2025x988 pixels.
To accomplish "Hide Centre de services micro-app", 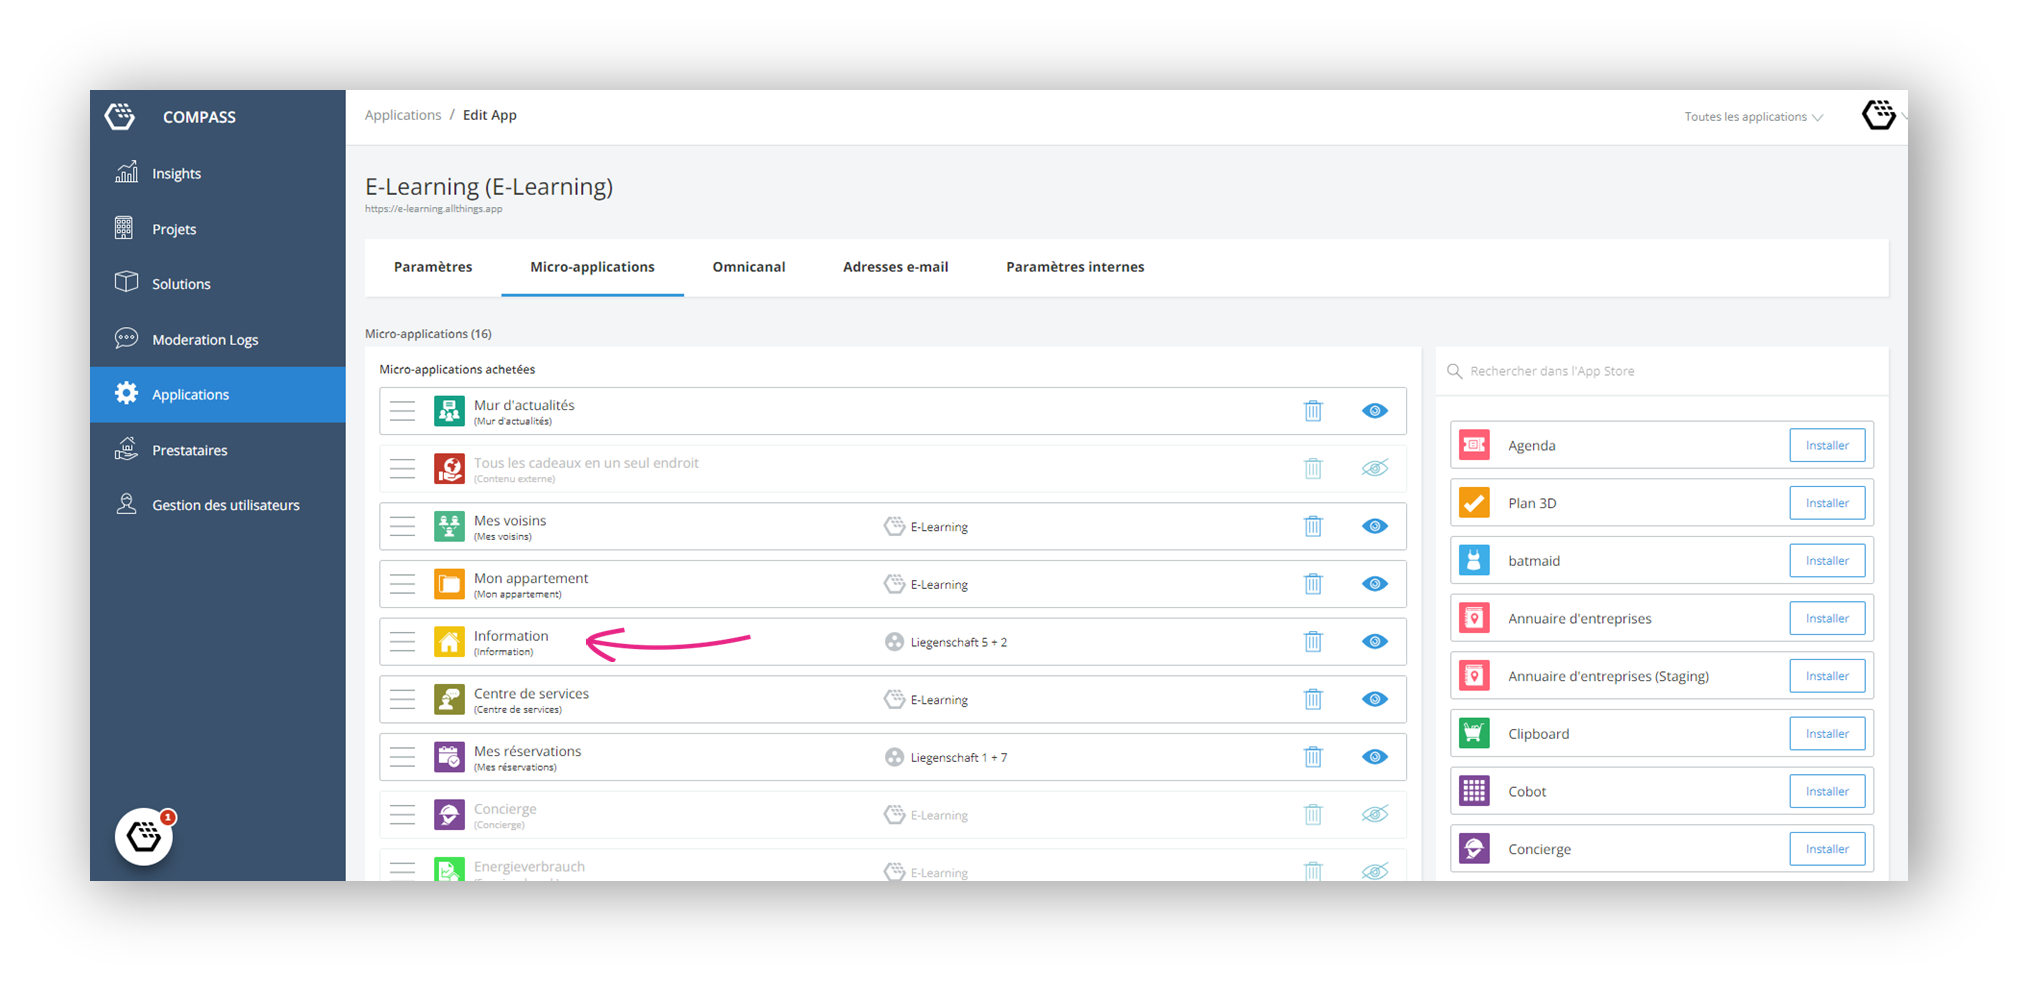I will tap(1375, 699).
